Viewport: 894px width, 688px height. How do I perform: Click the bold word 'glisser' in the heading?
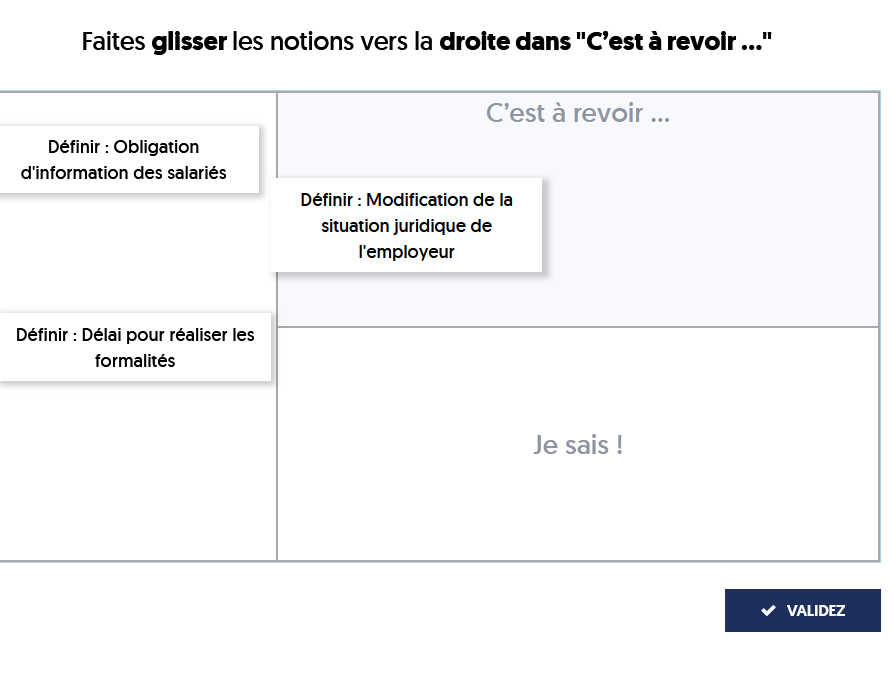pyautogui.click(x=189, y=42)
